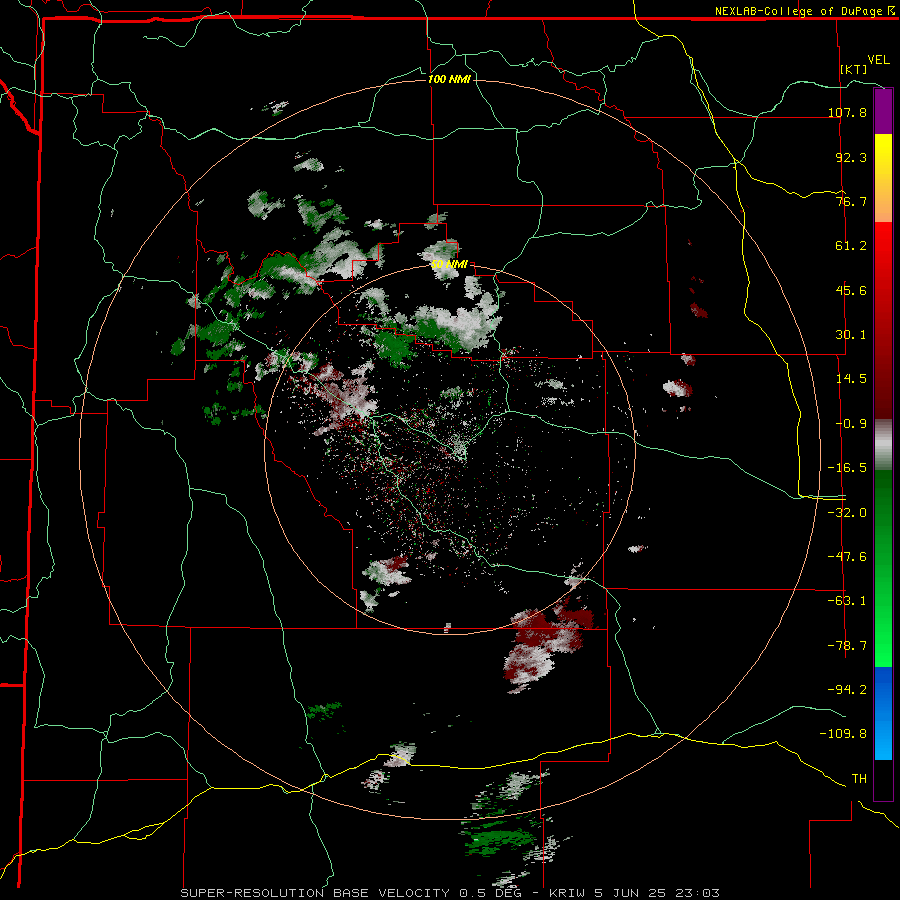The width and height of the screenshot is (900, 900).
Task: Click the -16.5 value on velocity scale
Action: pos(847,468)
